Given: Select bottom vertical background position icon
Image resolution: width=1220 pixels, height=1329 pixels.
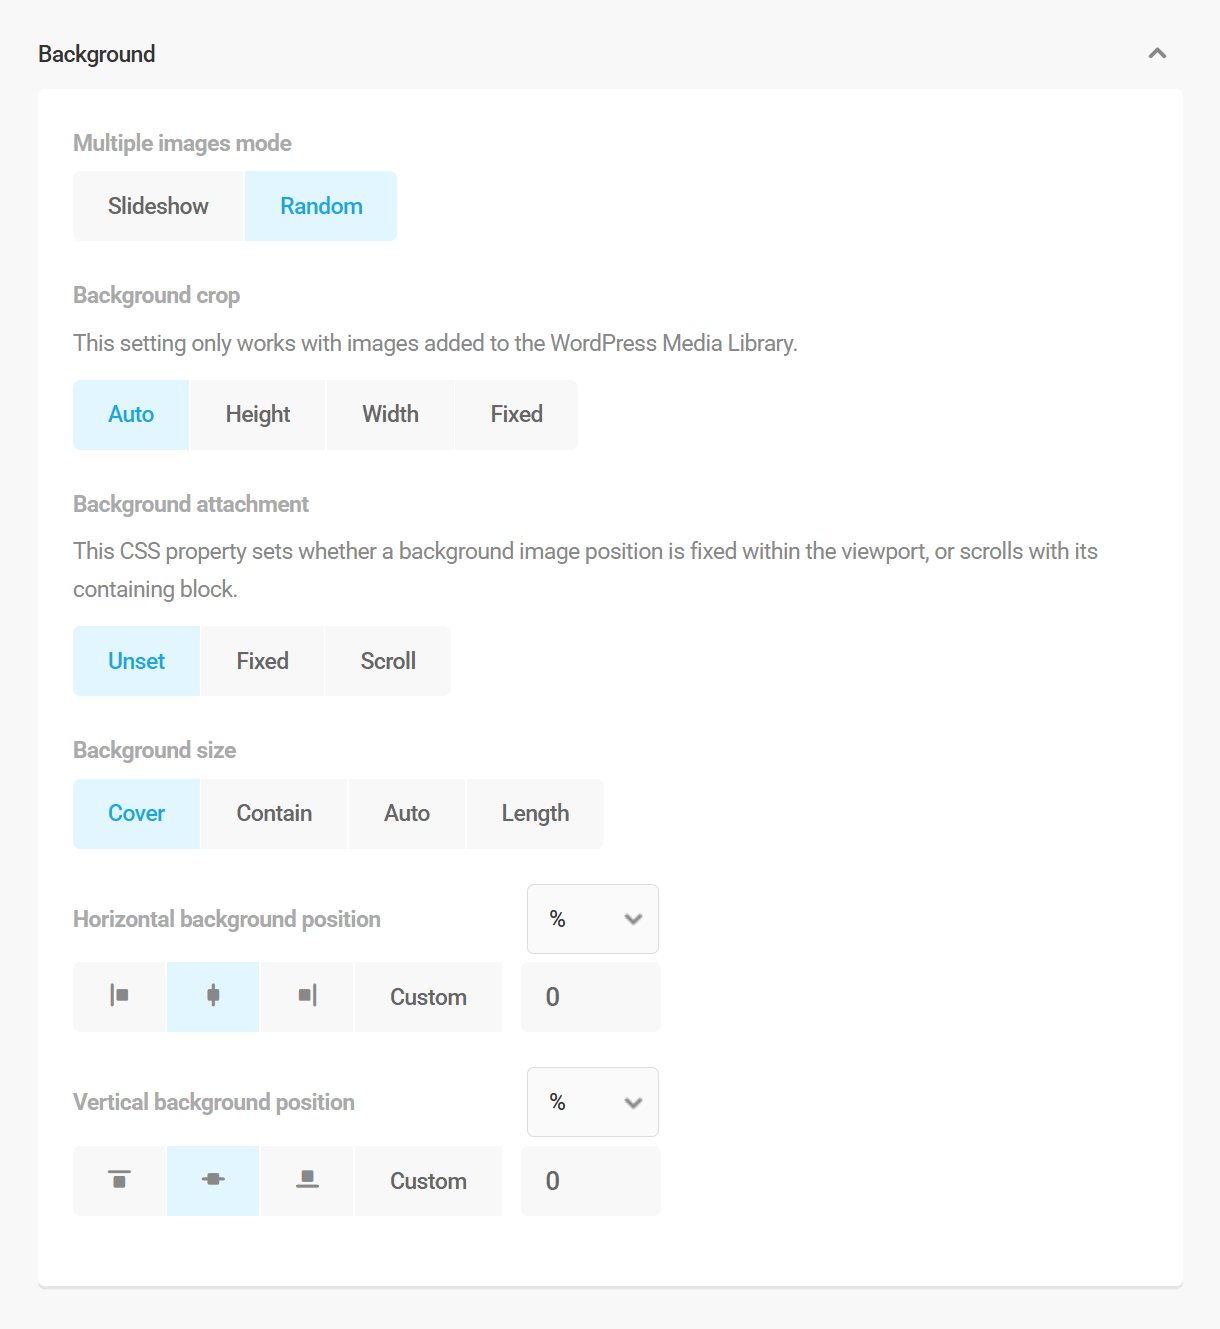Looking at the screenshot, I should tap(306, 1180).
